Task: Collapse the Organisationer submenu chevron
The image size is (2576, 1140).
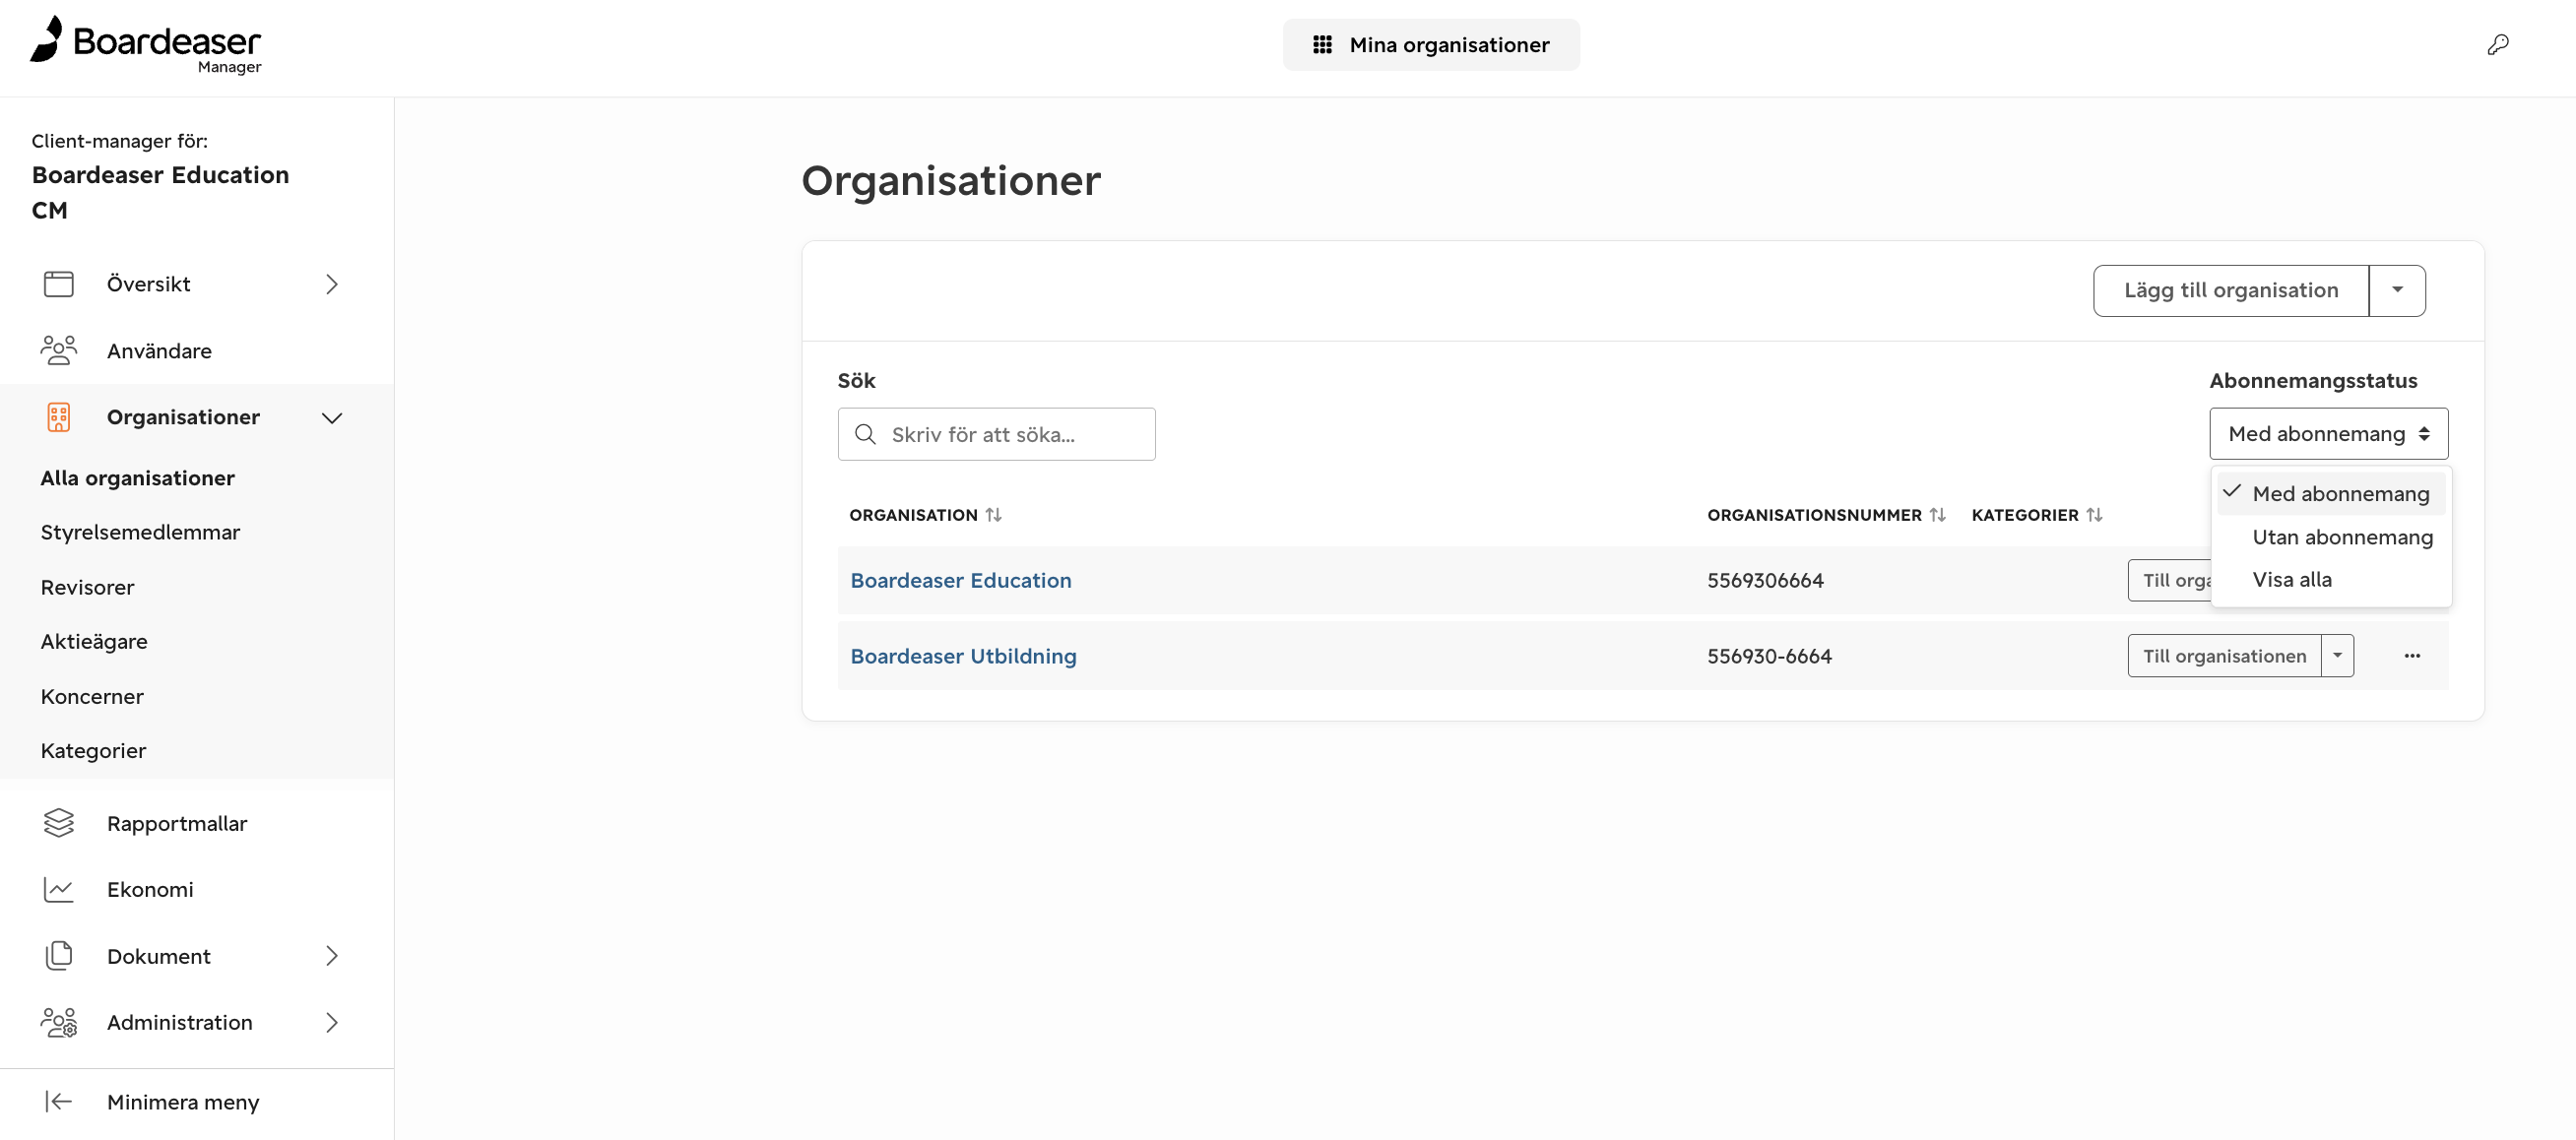Action: 332,418
